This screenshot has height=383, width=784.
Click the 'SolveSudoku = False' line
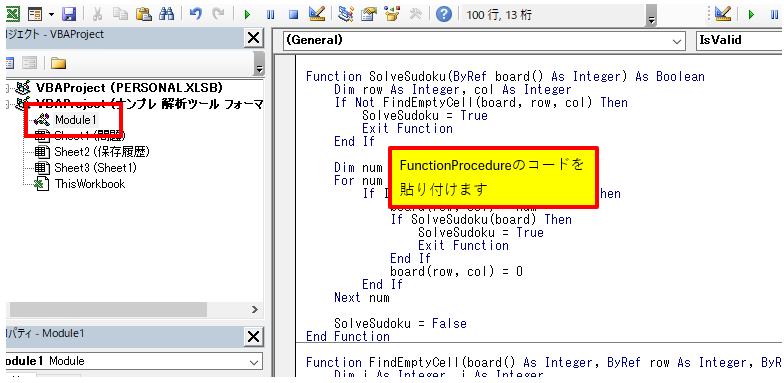400,324
